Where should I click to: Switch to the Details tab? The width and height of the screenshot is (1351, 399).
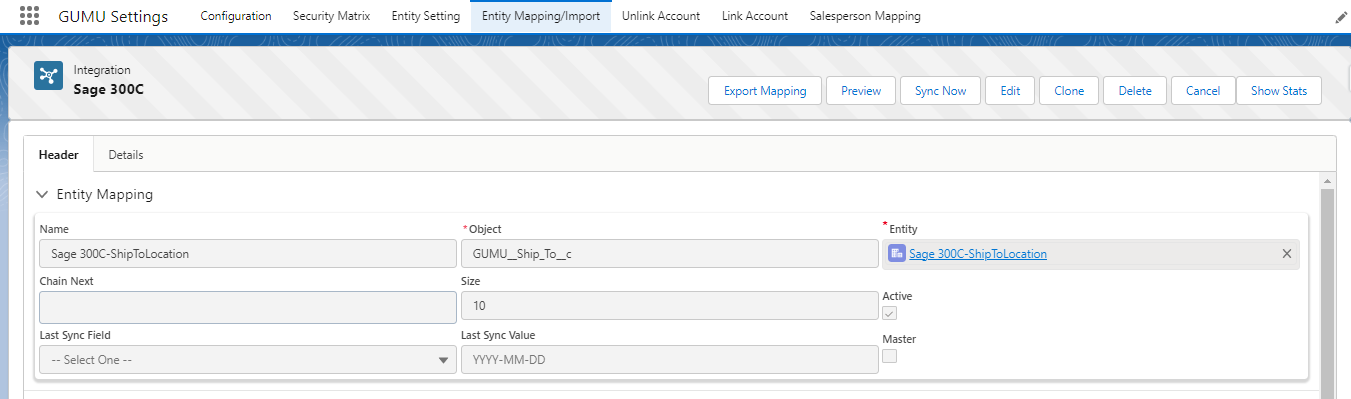click(126, 155)
